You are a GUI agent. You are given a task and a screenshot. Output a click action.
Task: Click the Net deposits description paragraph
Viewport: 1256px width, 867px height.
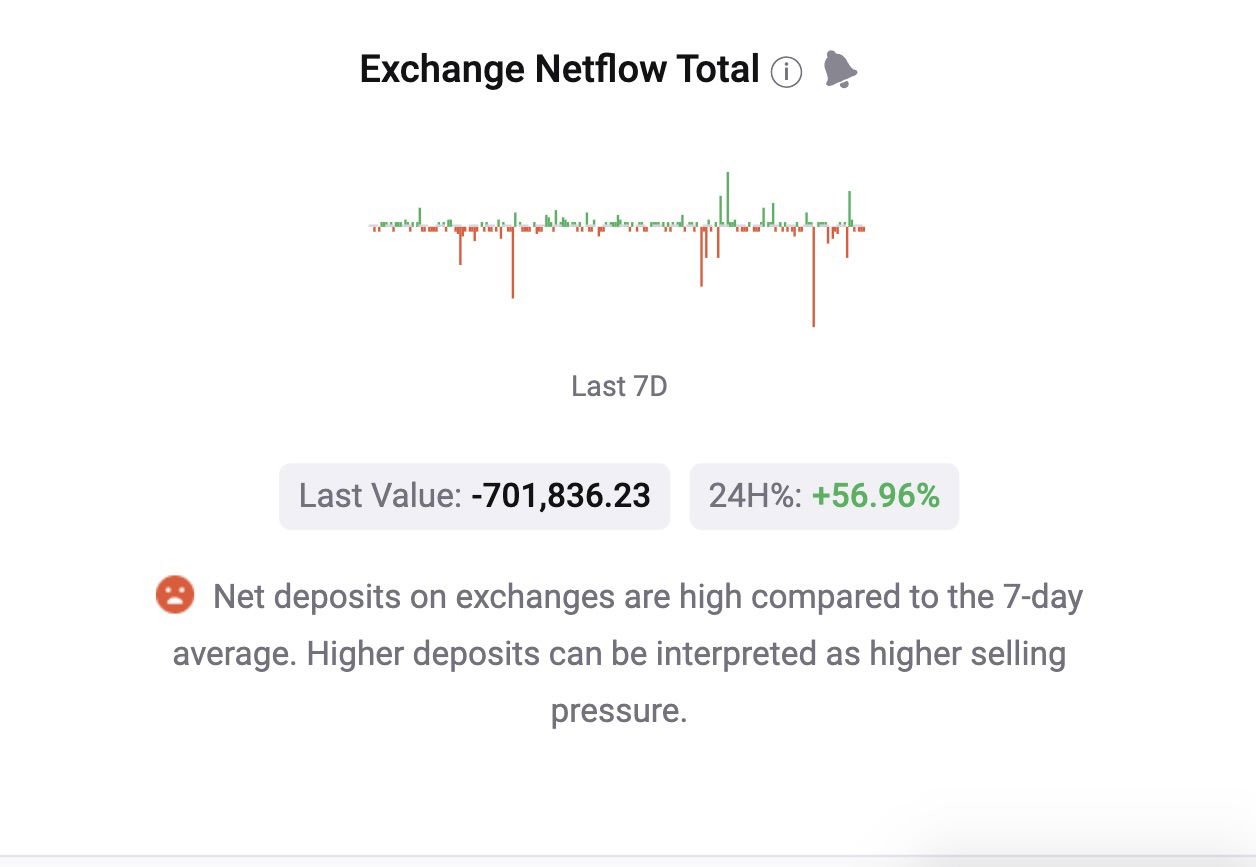619,654
